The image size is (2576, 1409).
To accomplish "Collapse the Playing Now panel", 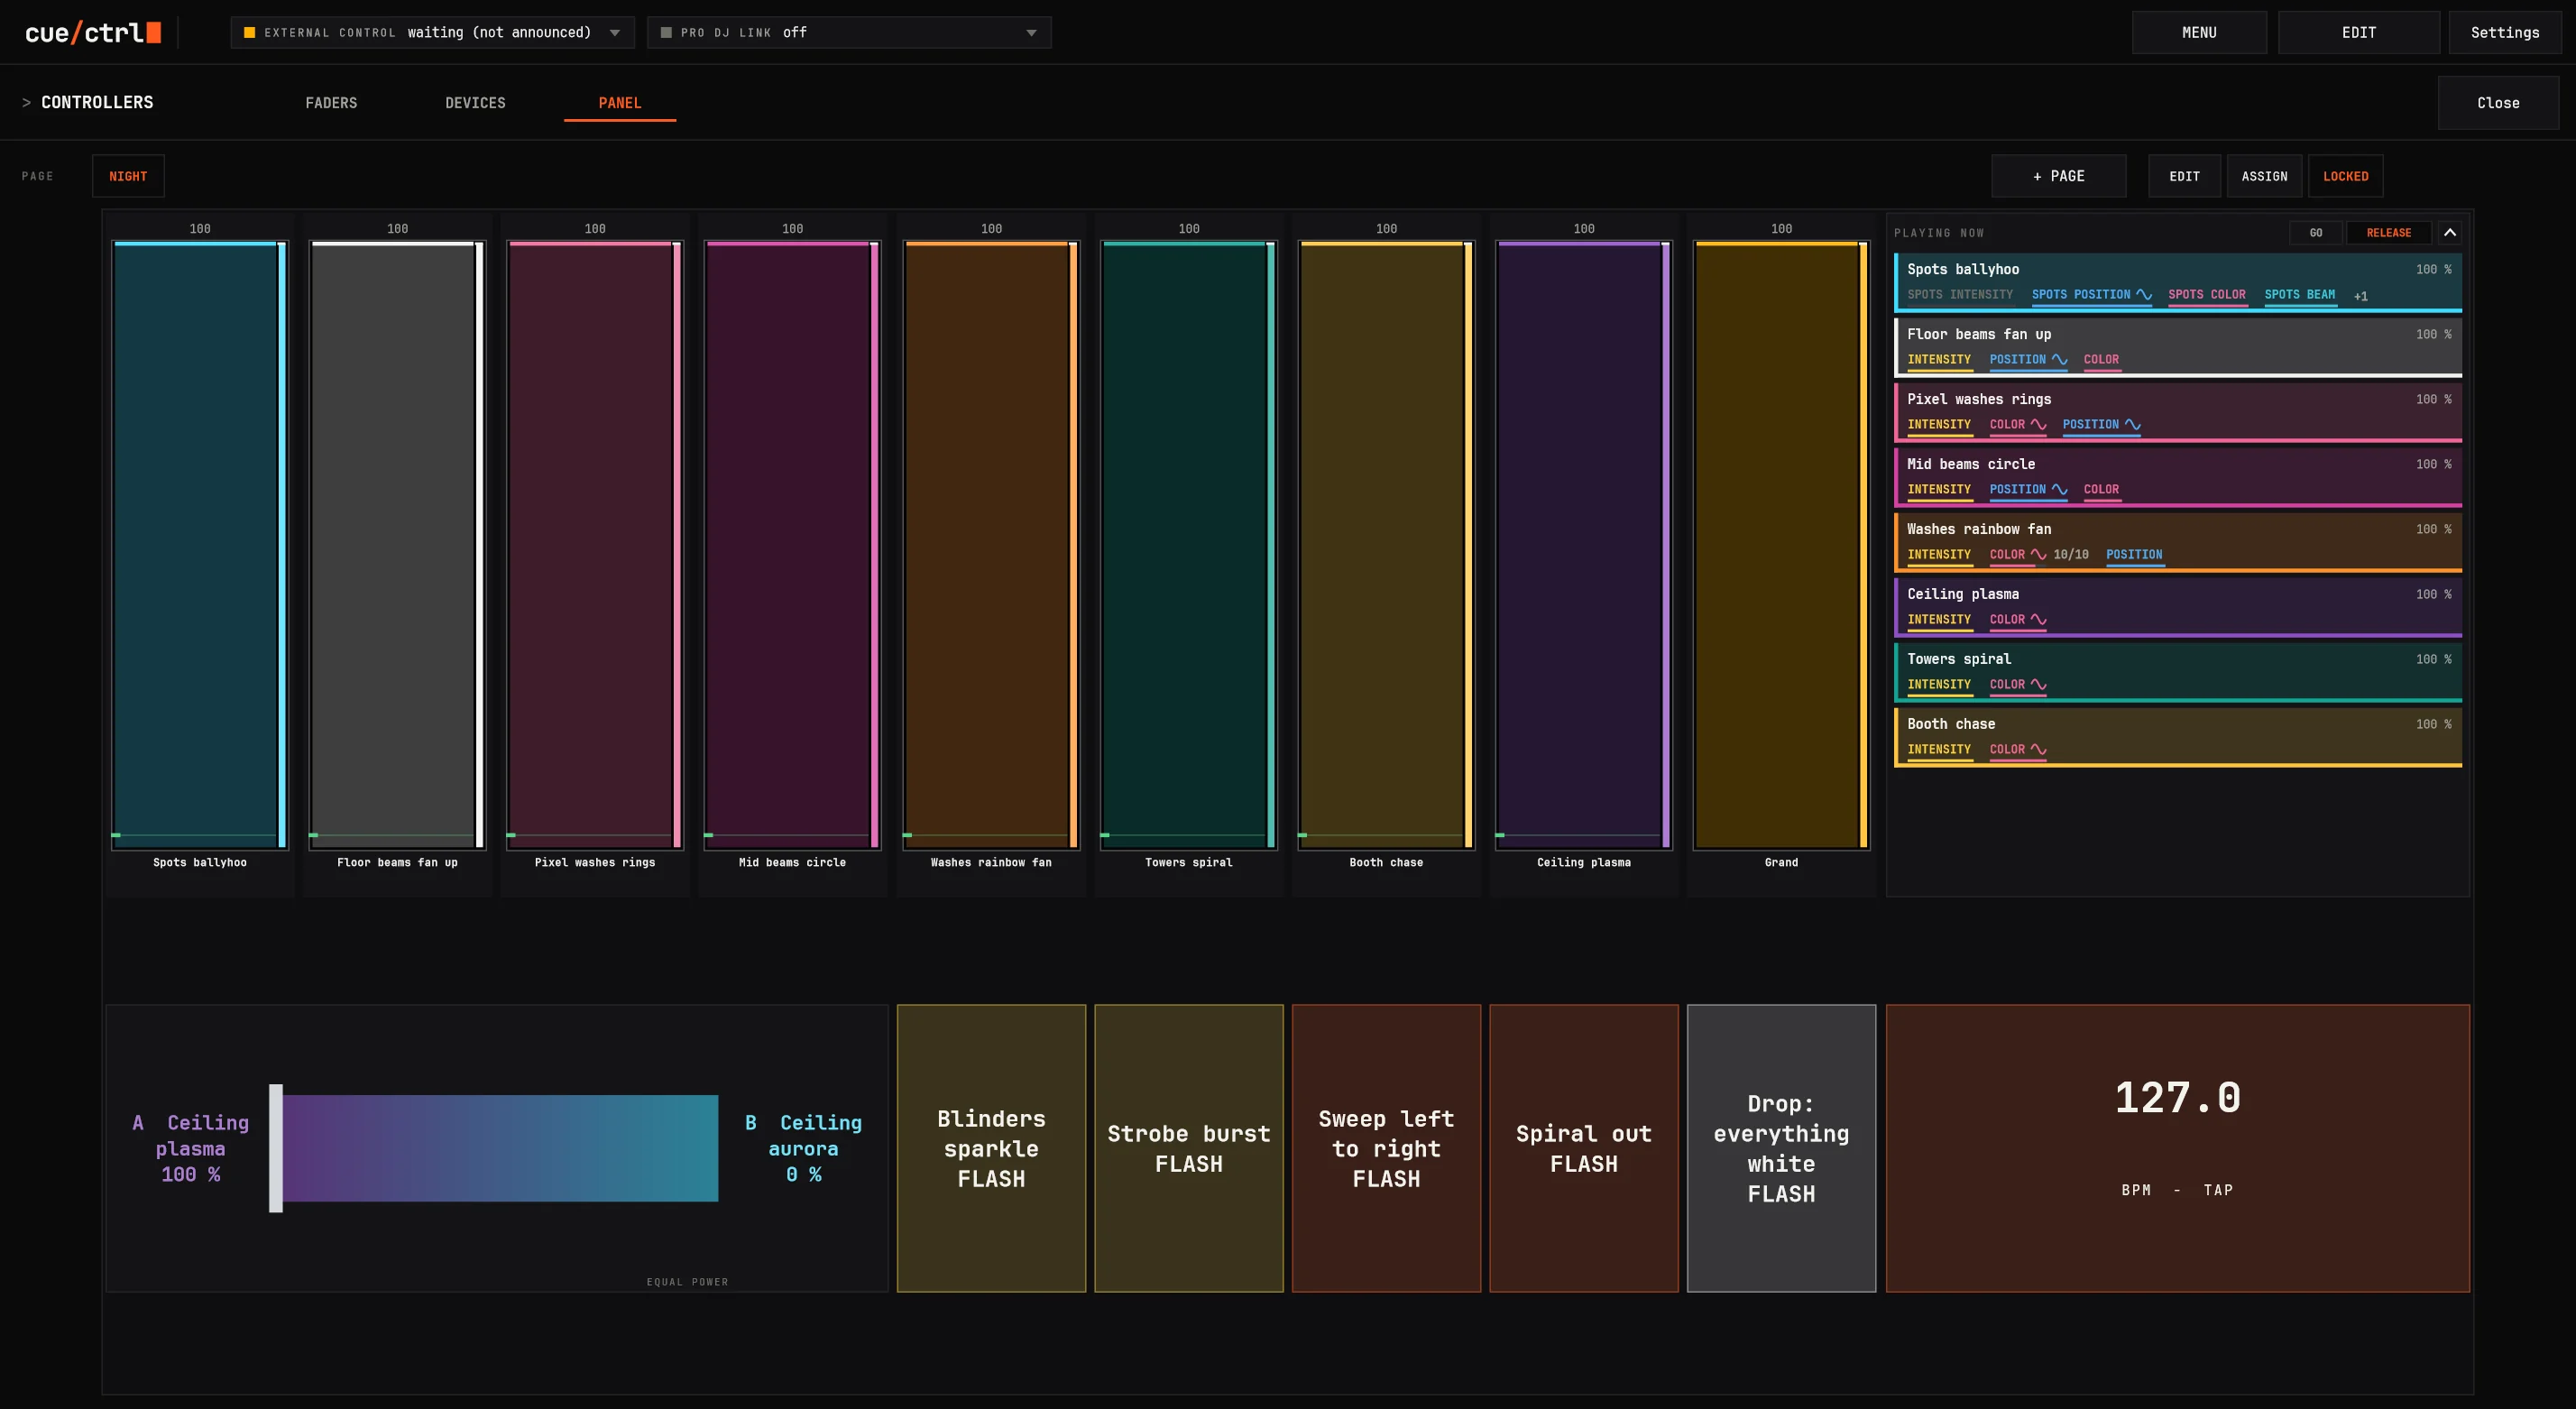I will (x=2449, y=233).
